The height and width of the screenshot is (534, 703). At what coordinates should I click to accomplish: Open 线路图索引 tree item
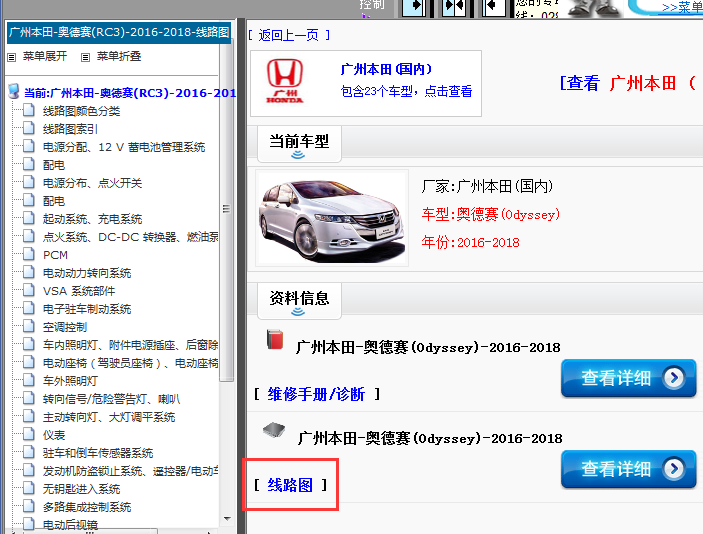click(x=70, y=129)
